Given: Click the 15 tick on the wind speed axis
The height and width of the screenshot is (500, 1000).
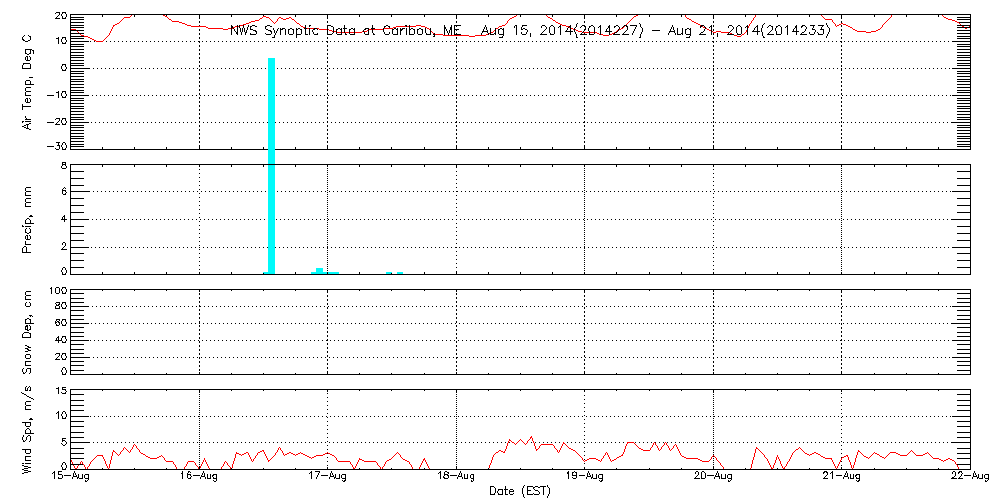Looking at the screenshot, I should tap(59, 390).
